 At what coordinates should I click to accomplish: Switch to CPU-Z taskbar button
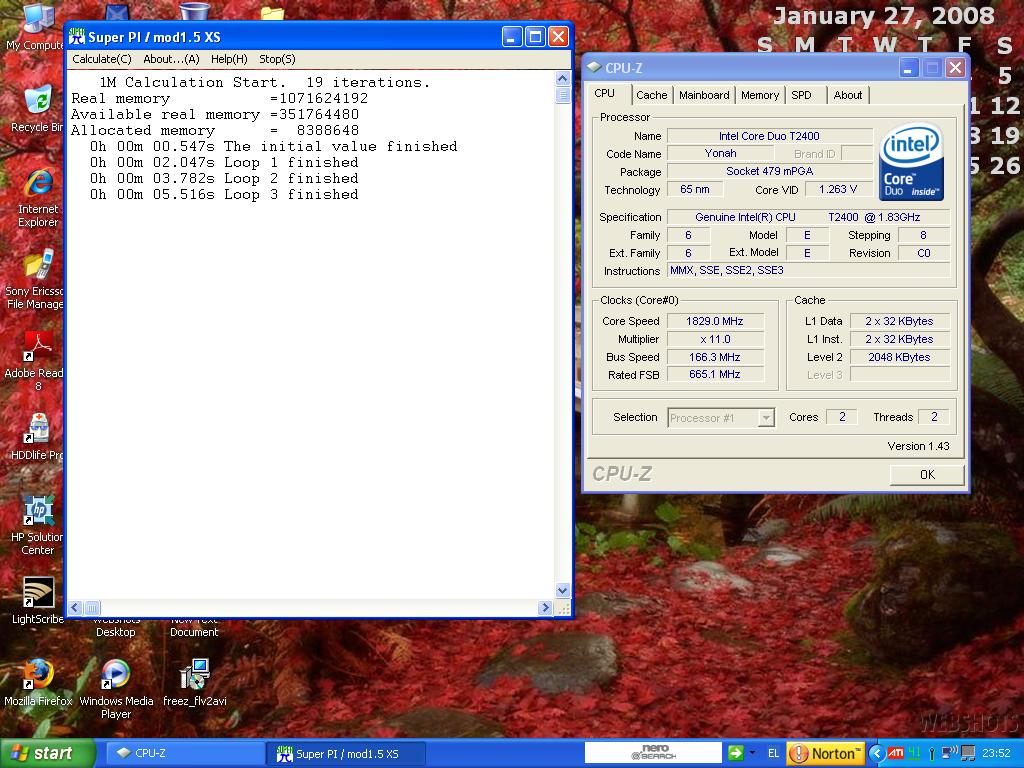pos(183,753)
